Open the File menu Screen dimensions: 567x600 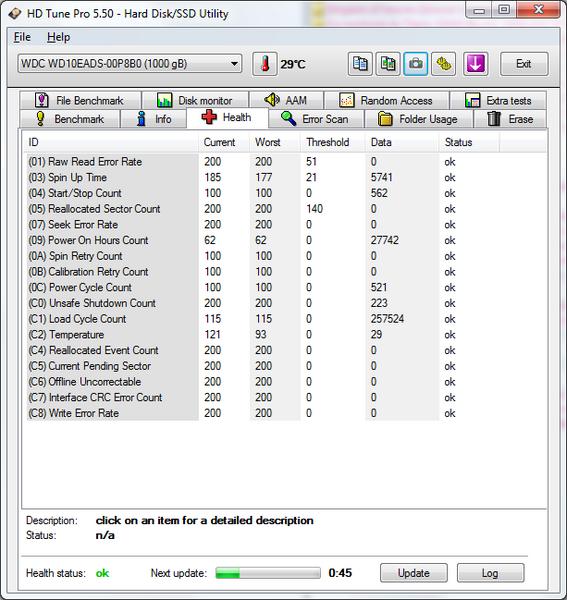click(x=22, y=37)
